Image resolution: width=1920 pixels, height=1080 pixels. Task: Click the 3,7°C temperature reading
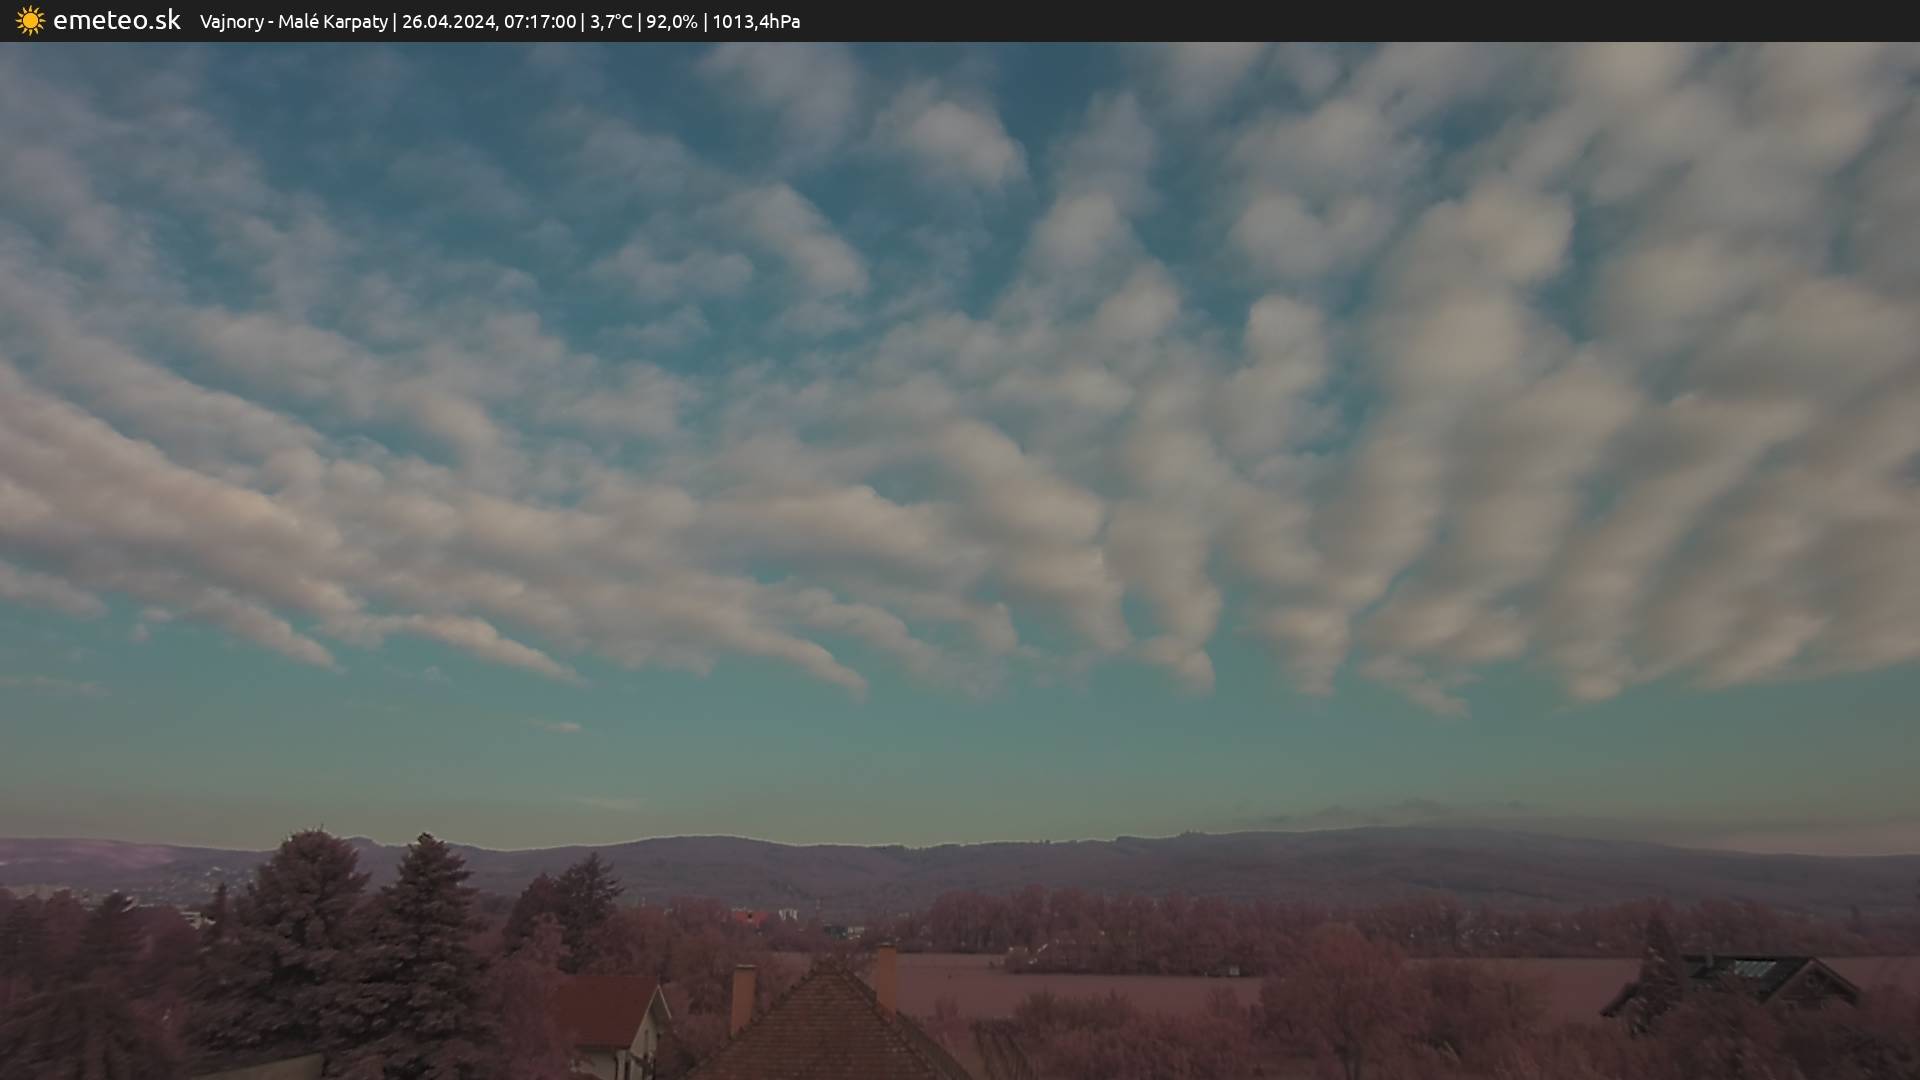pyautogui.click(x=611, y=22)
